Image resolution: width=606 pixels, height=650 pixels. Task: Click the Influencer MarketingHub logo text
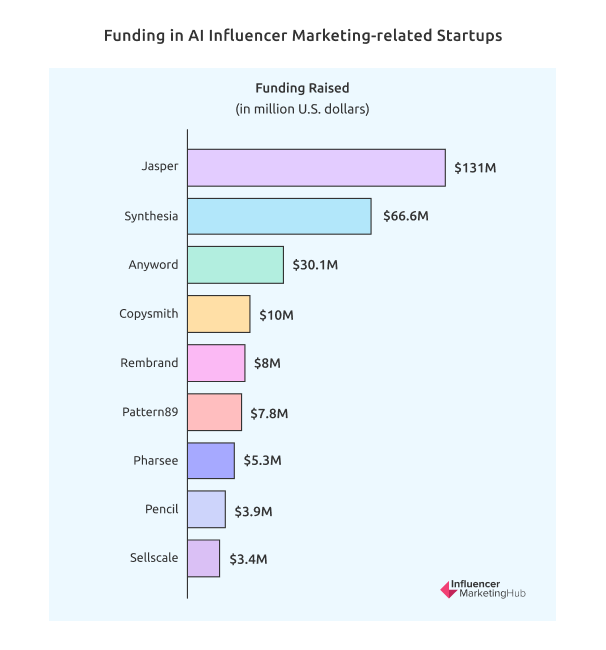point(492,588)
